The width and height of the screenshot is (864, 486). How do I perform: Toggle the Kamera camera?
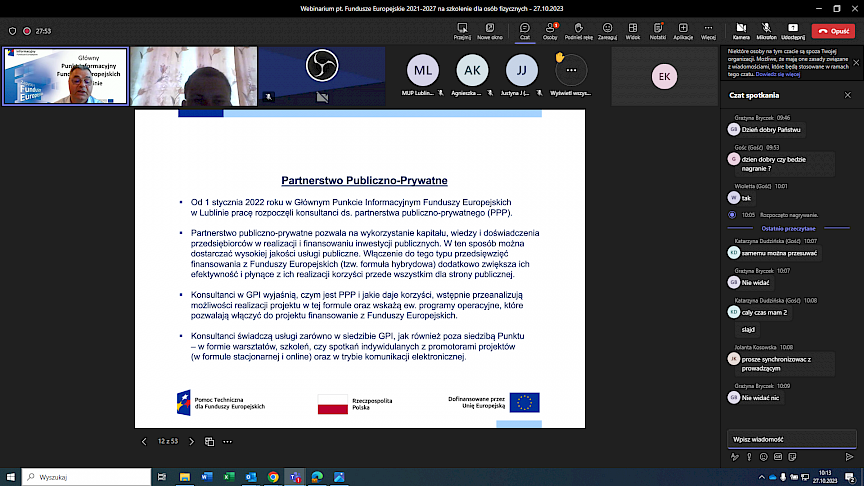coord(741,31)
